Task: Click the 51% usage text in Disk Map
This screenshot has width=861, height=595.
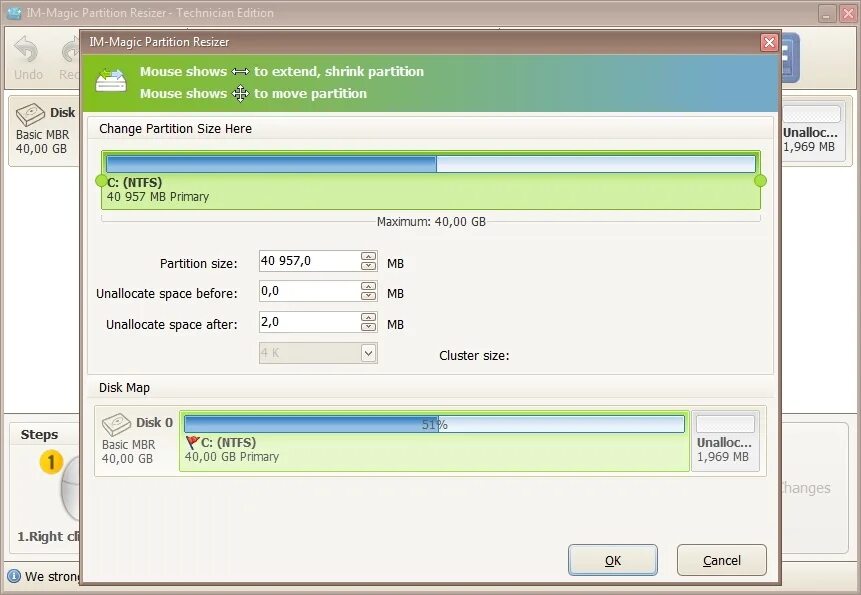Action: tap(434, 424)
